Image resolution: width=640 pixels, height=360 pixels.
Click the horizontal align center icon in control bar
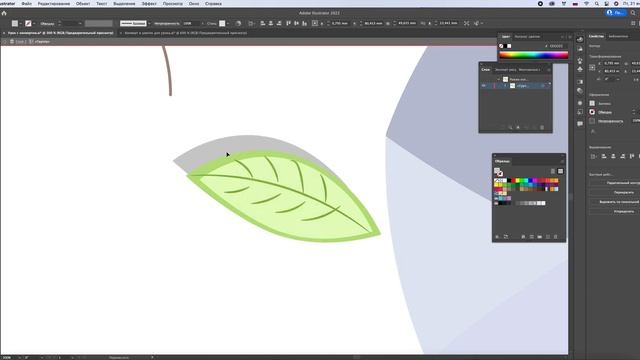click(271, 23)
